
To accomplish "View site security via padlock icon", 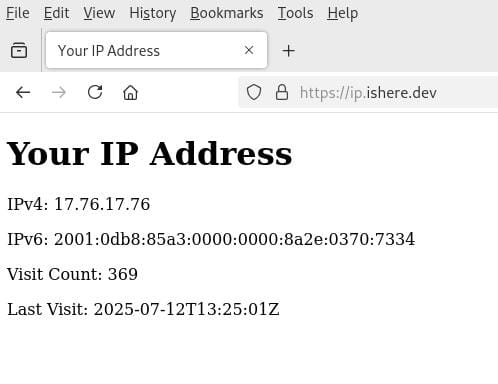I will (282, 92).
